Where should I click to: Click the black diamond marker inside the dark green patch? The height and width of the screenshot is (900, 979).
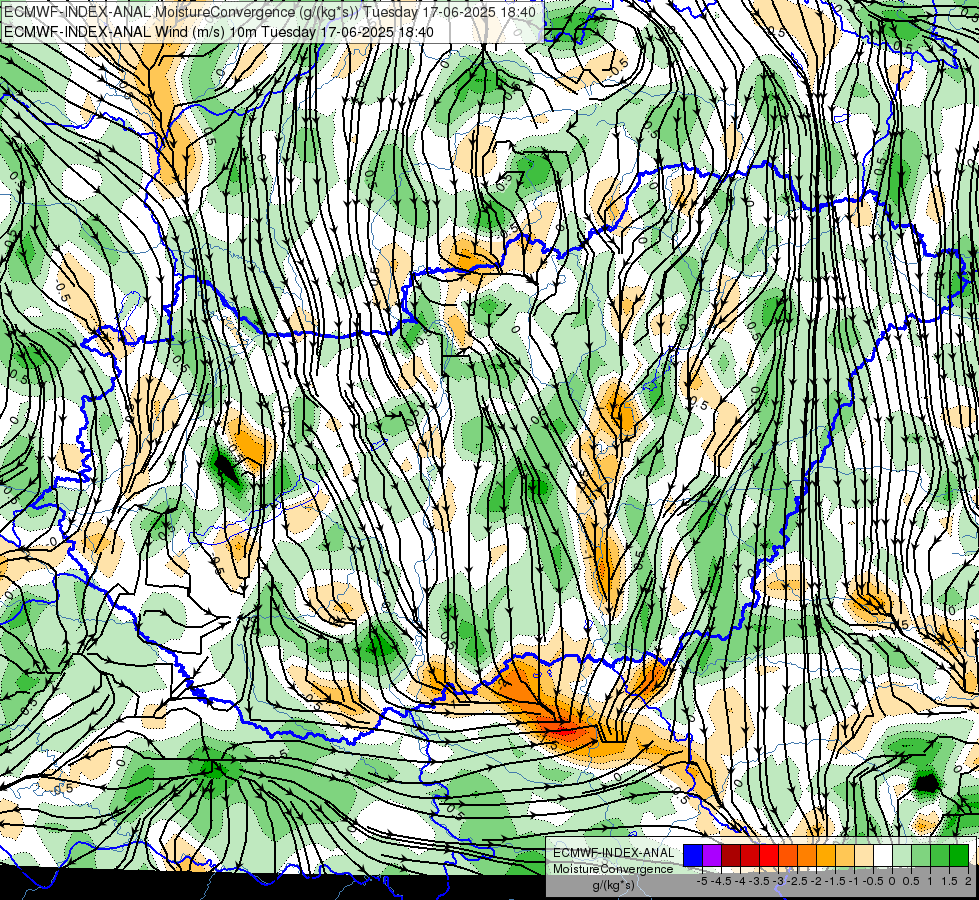pos(226,467)
